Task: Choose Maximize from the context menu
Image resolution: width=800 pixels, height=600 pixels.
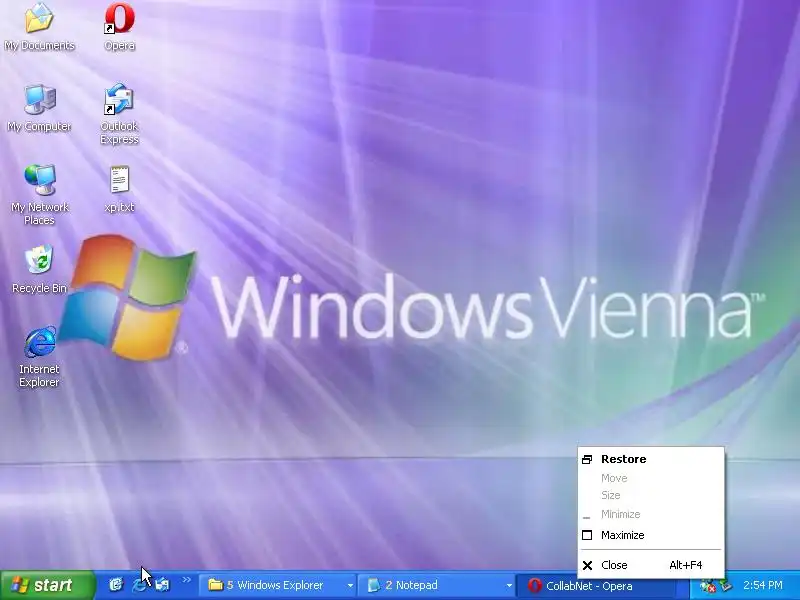Action: point(651,535)
